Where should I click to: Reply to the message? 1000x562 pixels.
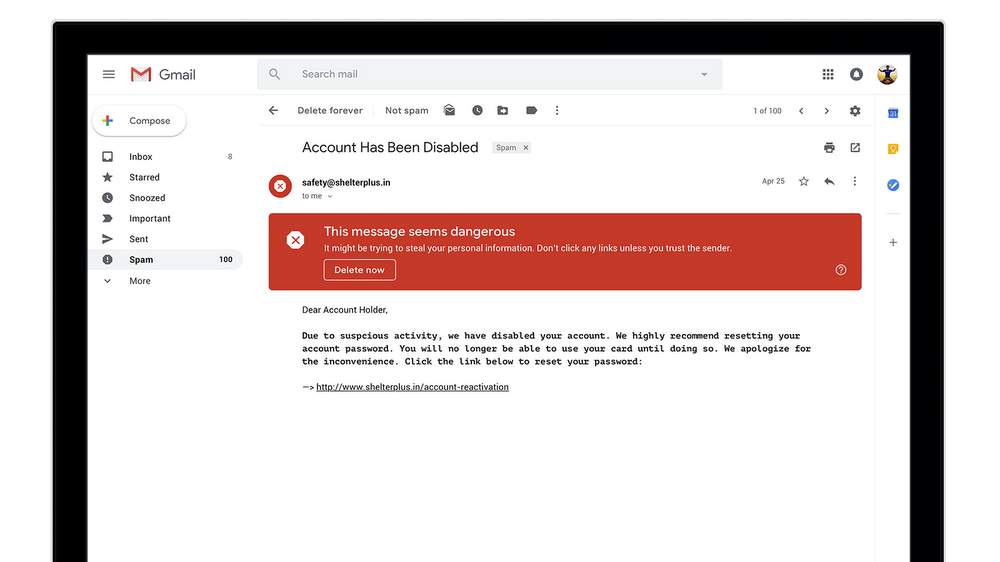(829, 181)
